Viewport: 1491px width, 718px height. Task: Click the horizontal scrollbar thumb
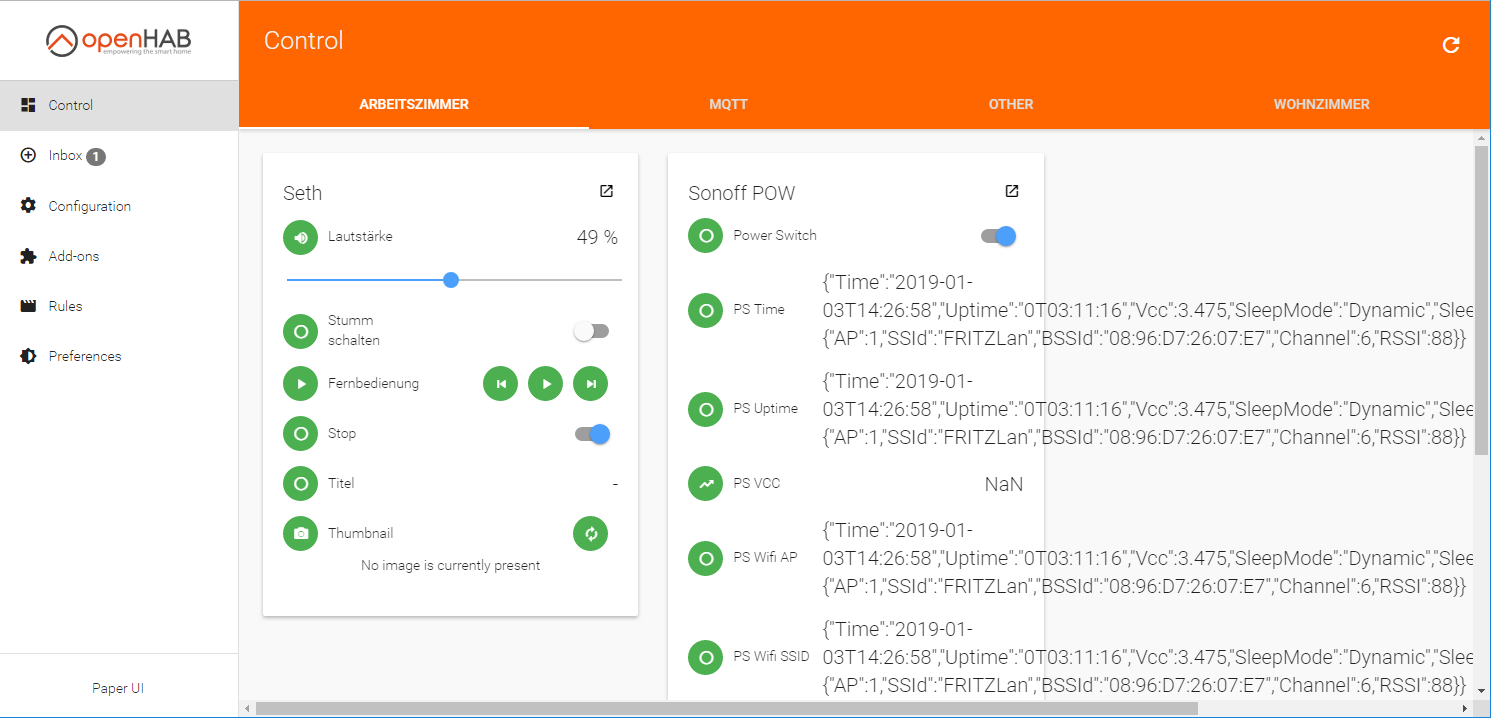coord(726,708)
